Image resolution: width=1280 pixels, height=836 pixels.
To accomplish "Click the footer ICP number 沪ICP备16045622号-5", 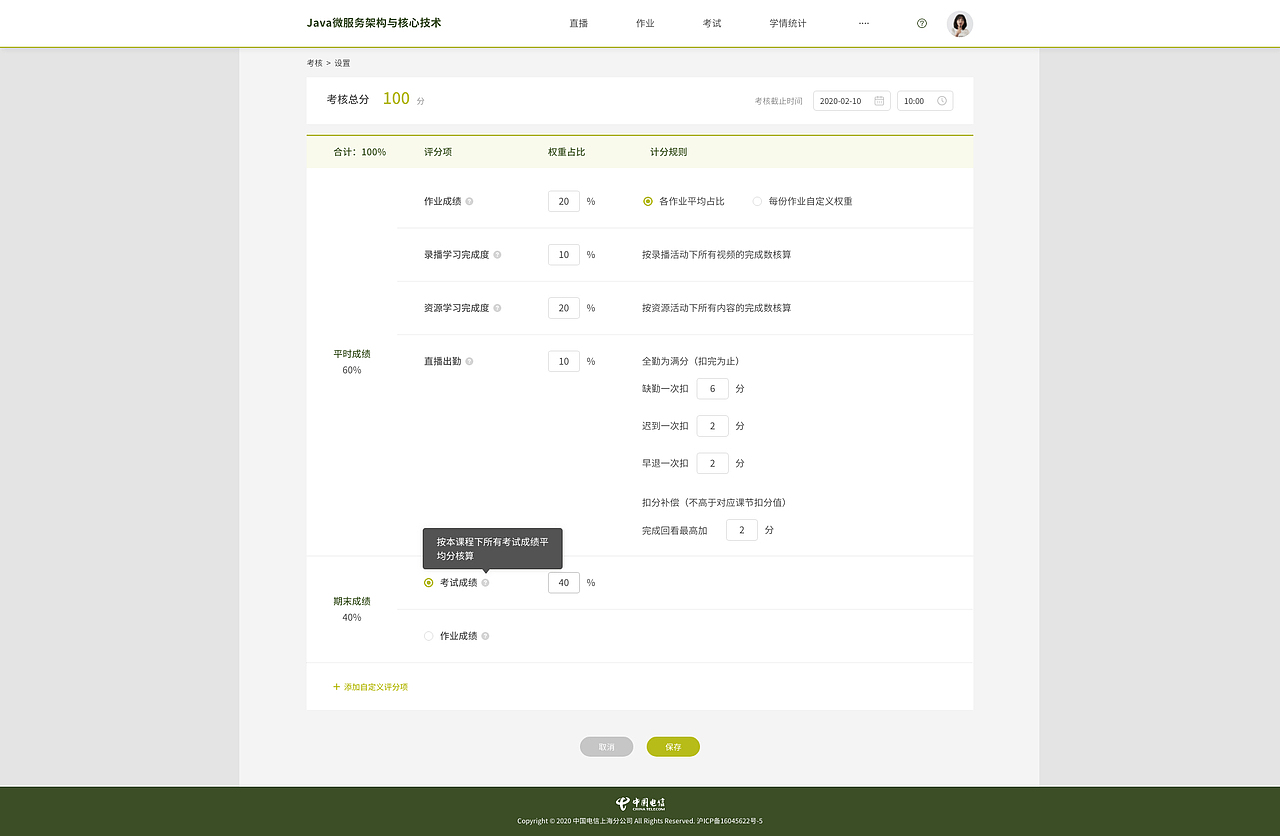I will click(x=729, y=821).
